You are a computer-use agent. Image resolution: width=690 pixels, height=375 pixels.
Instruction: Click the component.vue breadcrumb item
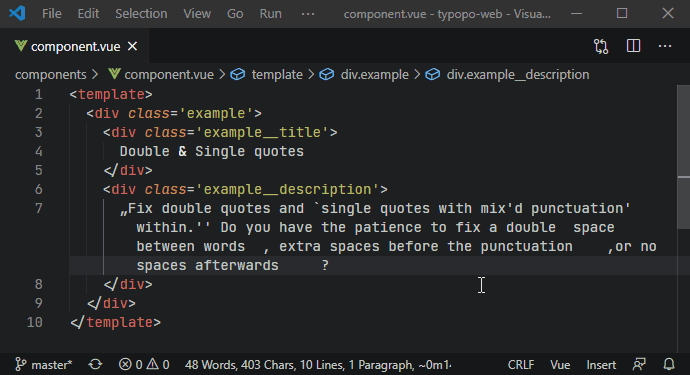tap(169, 74)
